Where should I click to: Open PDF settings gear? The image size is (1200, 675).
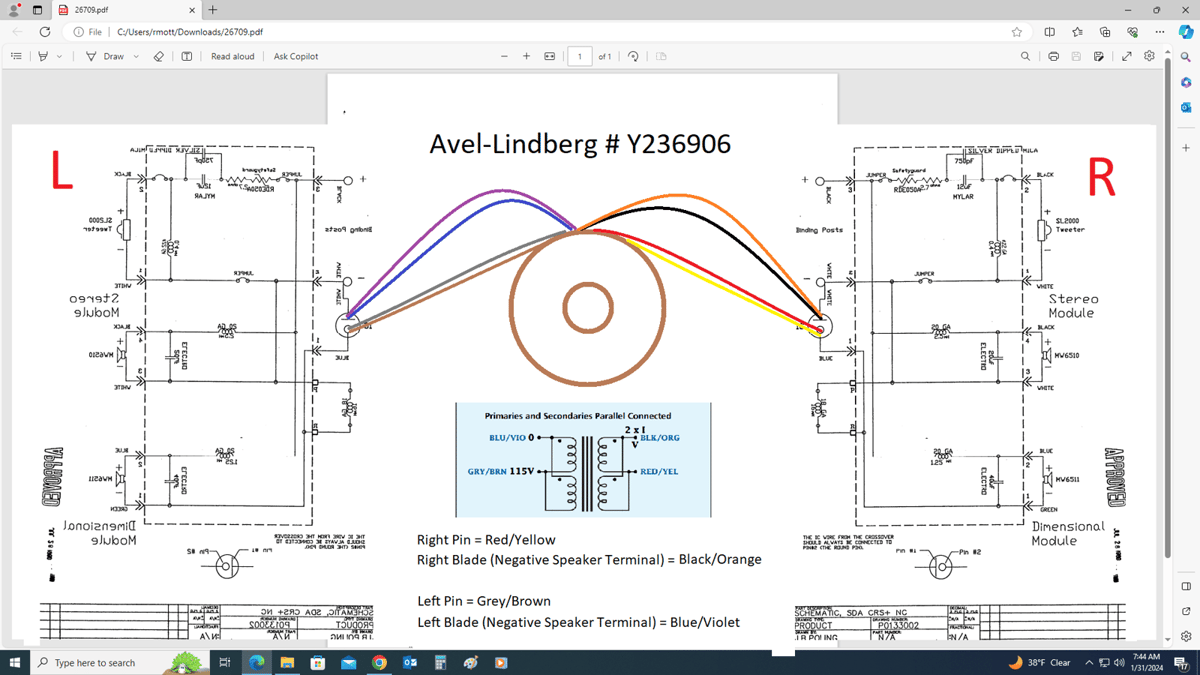[1150, 57]
